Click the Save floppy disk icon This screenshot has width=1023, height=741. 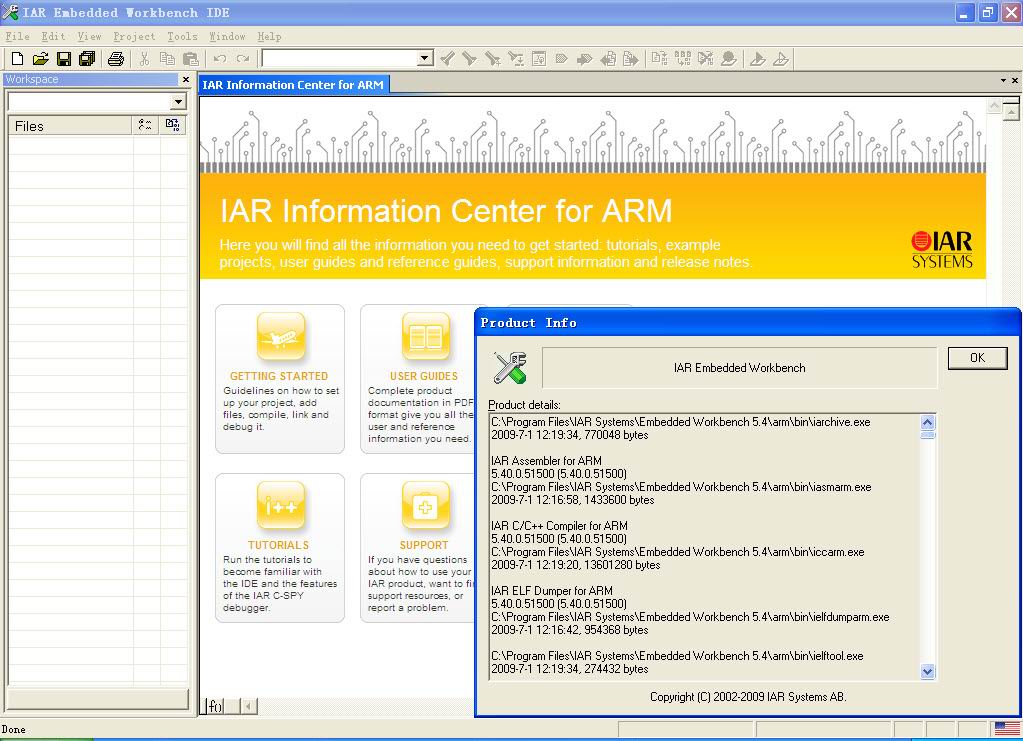pyautogui.click(x=64, y=59)
